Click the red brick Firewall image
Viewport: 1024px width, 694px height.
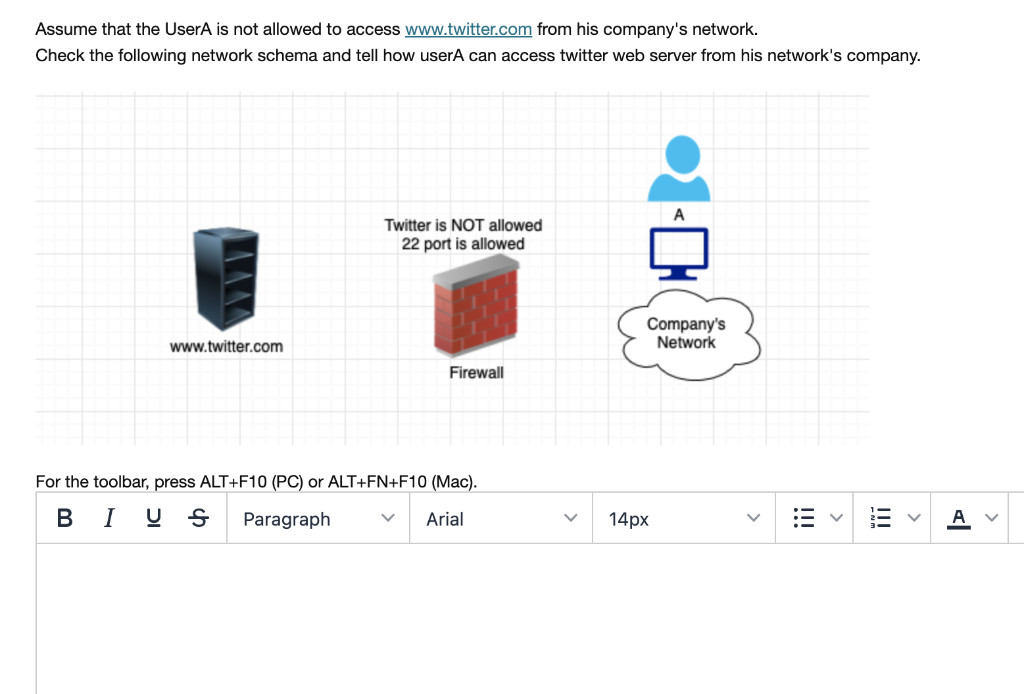(476, 306)
